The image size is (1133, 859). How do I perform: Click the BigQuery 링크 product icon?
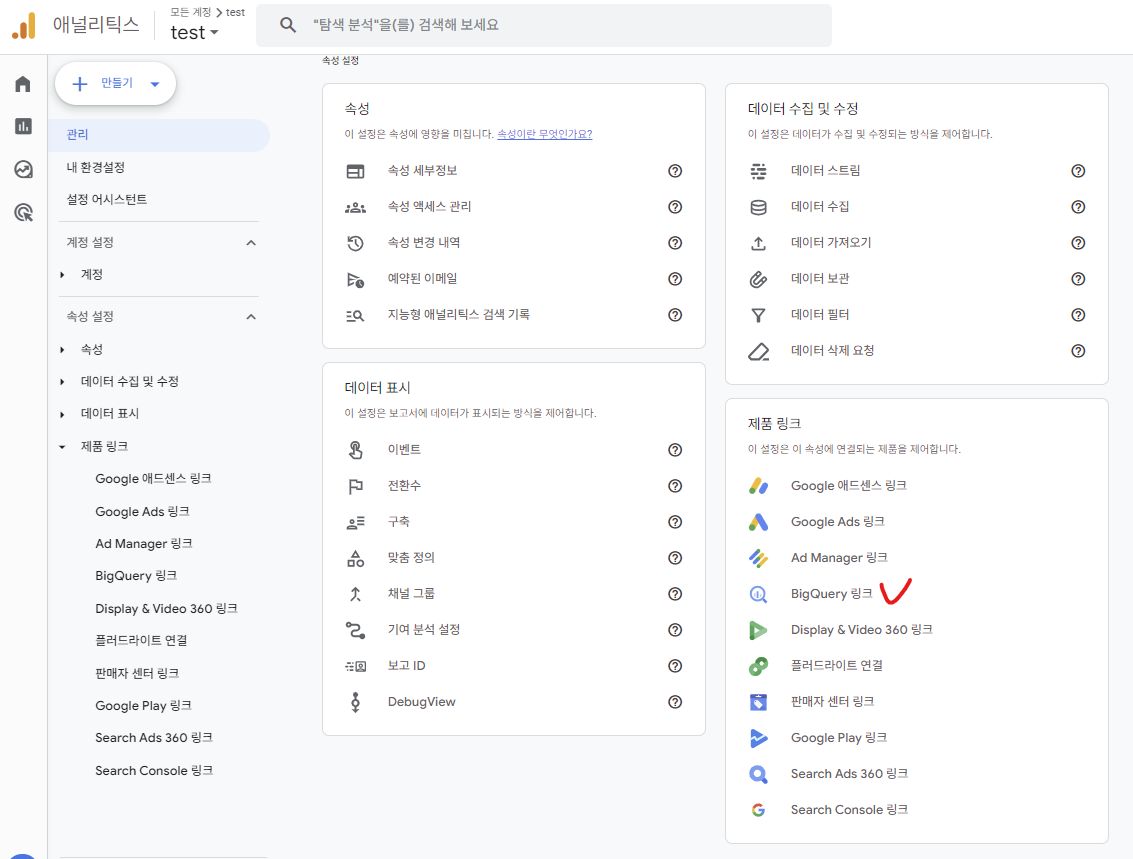pos(759,594)
